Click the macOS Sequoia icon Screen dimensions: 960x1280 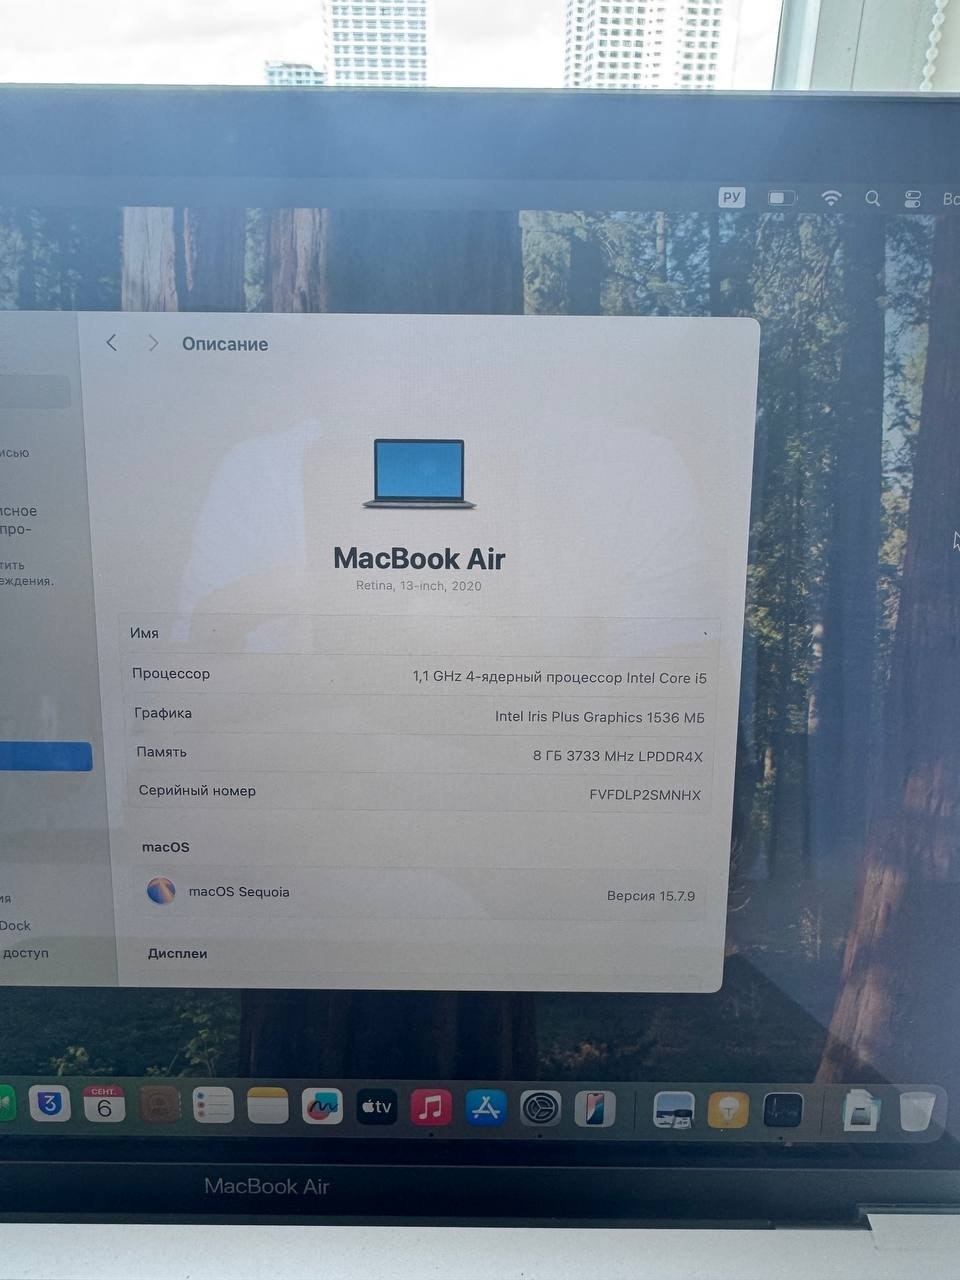[161, 891]
